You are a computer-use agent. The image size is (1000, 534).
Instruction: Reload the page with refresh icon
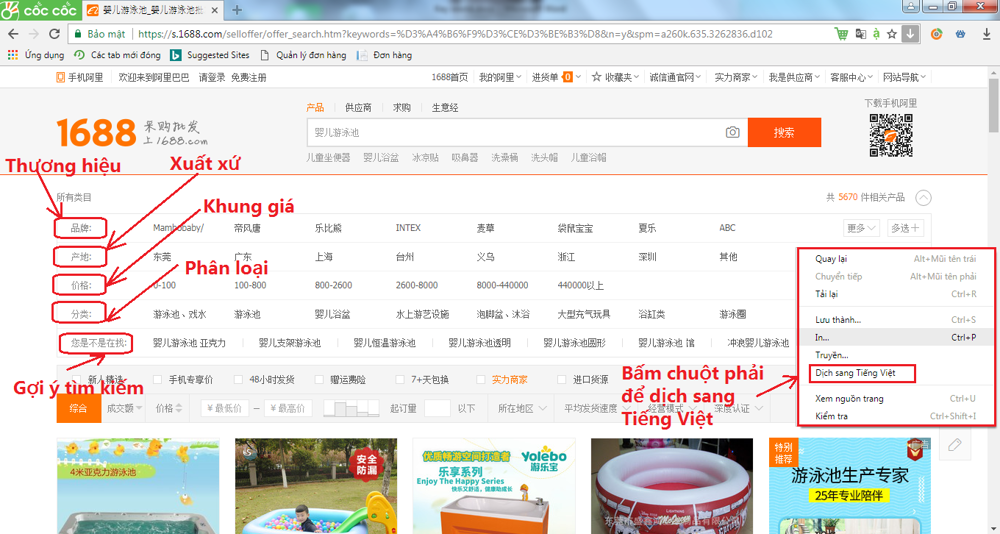(54, 34)
